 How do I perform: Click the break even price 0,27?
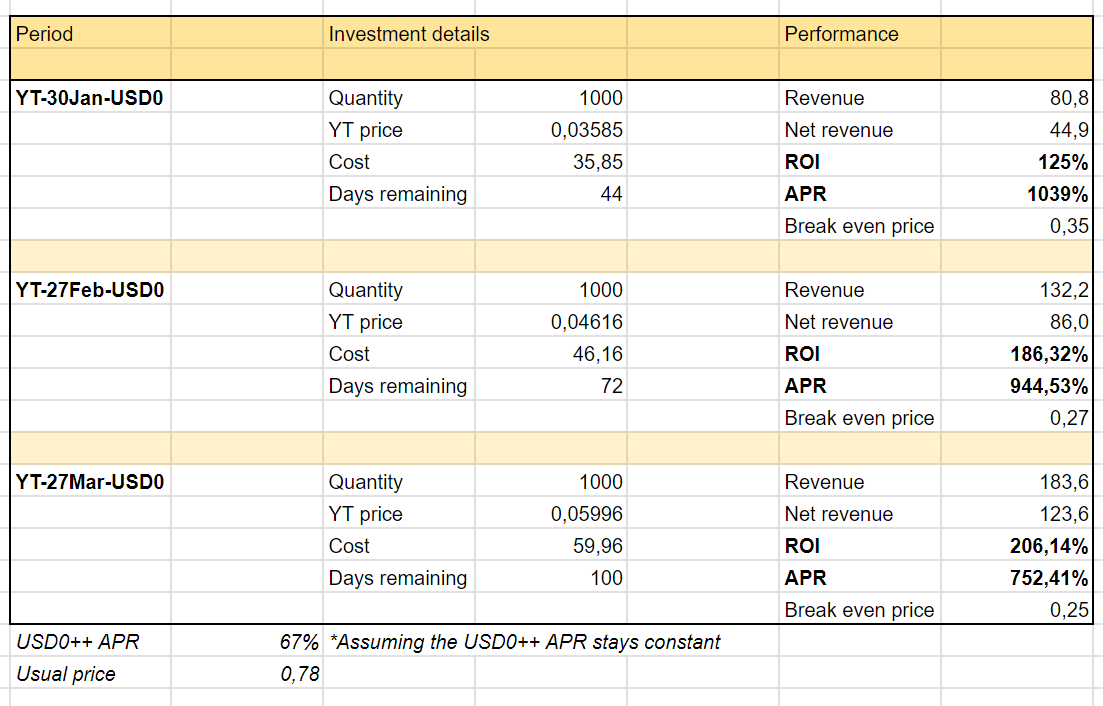click(1069, 418)
